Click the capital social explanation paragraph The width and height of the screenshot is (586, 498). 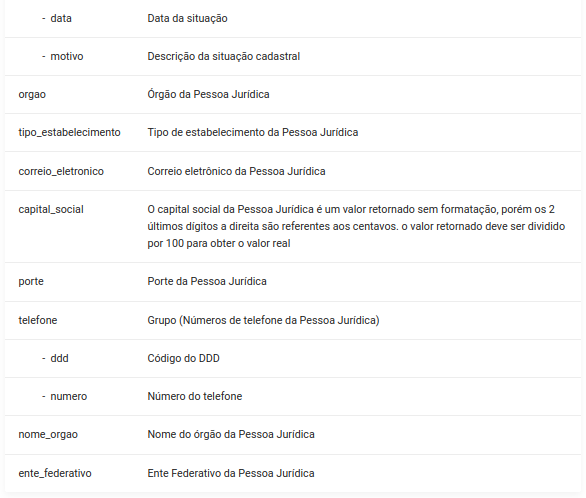356,226
